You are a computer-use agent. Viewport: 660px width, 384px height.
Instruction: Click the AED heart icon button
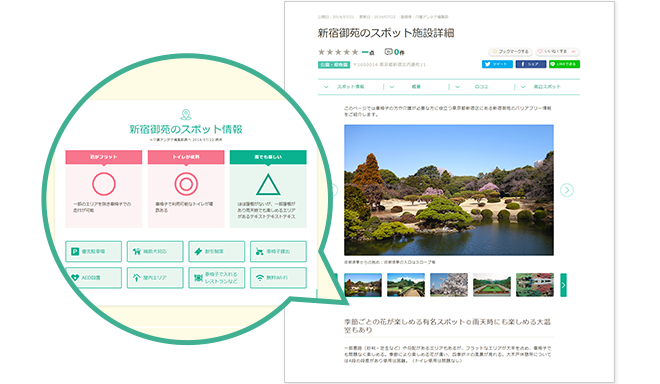[93, 278]
